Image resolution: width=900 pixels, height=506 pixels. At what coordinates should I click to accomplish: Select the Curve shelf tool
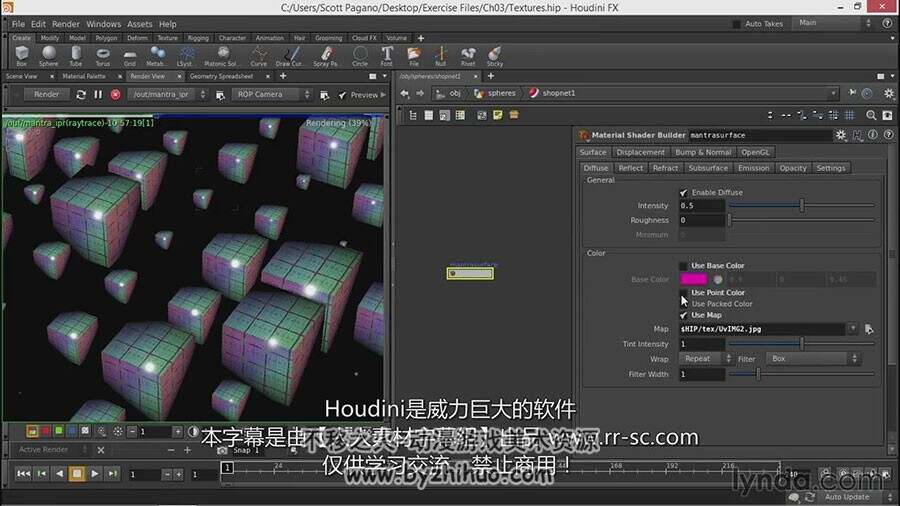[x=259, y=56]
